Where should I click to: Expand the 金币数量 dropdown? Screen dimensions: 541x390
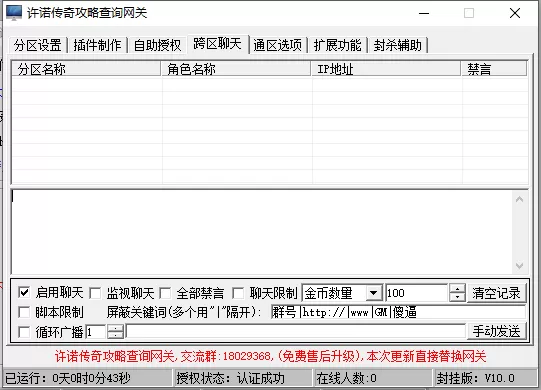[373, 293]
